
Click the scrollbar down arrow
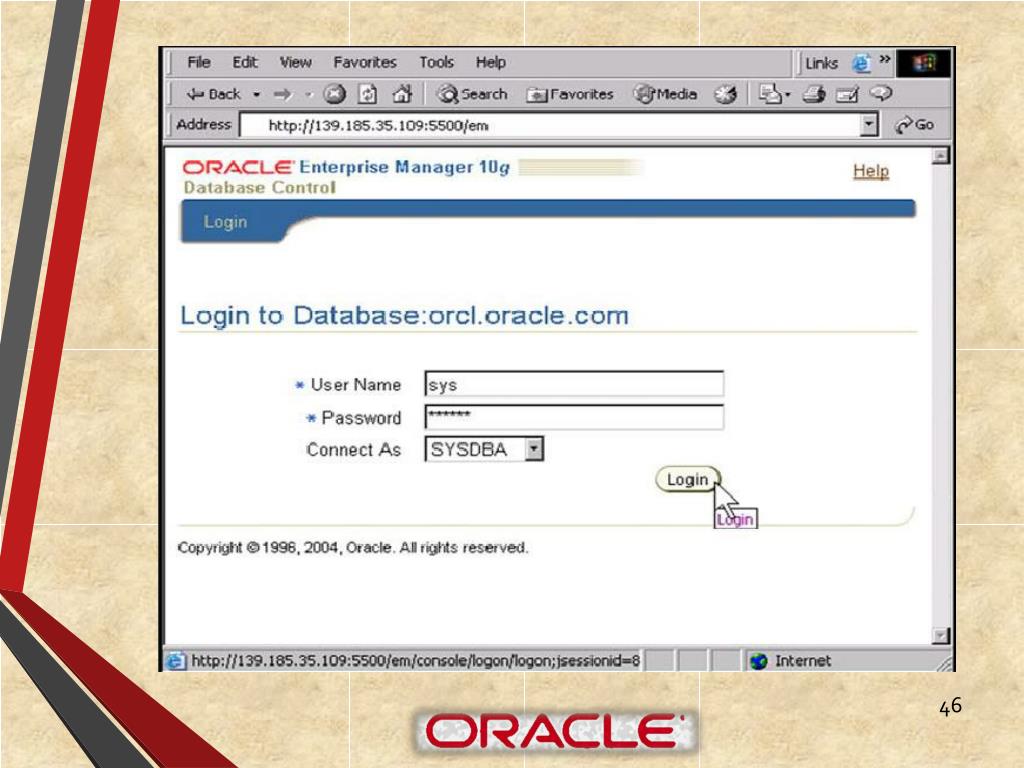[940, 635]
